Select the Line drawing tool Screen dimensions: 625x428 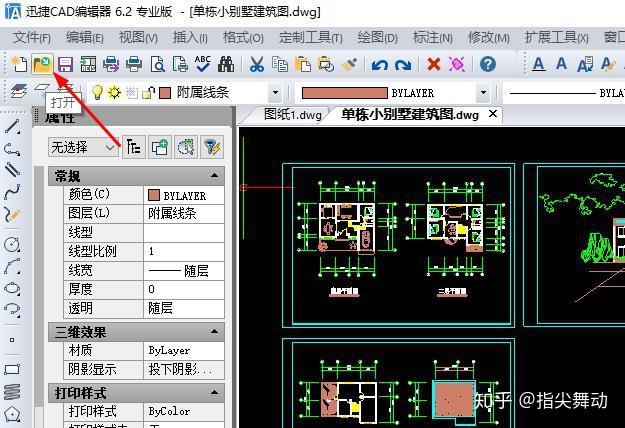tap(12, 127)
